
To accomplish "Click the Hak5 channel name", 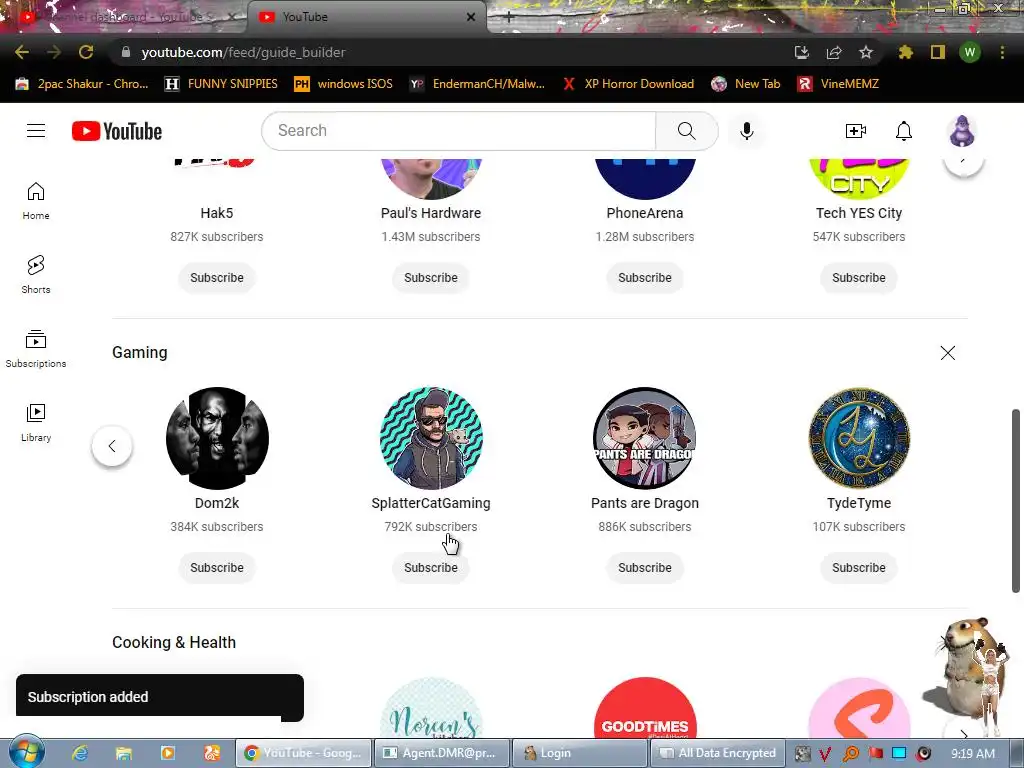I will (x=217, y=213).
